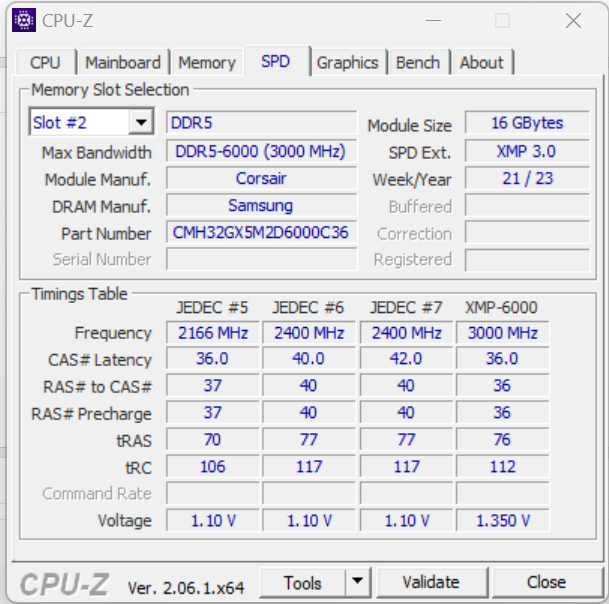Select part number CMH32GX5M2D6000C36
The width and height of the screenshot is (609, 604).
(x=261, y=233)
